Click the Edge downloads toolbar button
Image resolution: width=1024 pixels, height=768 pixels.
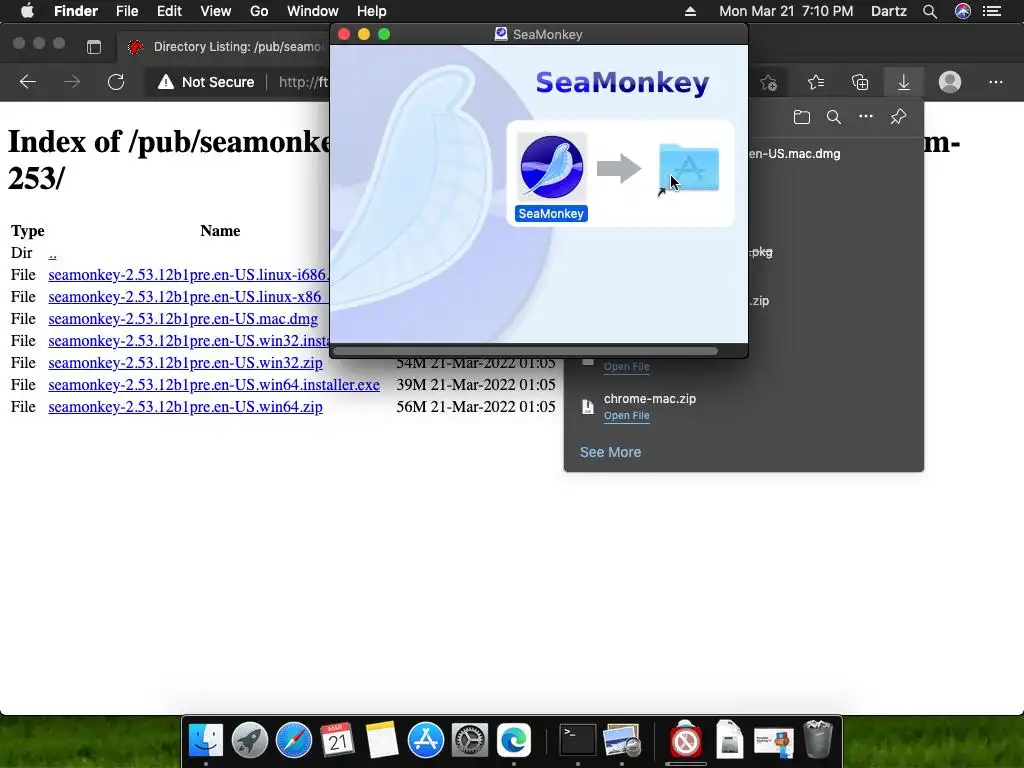904,82
